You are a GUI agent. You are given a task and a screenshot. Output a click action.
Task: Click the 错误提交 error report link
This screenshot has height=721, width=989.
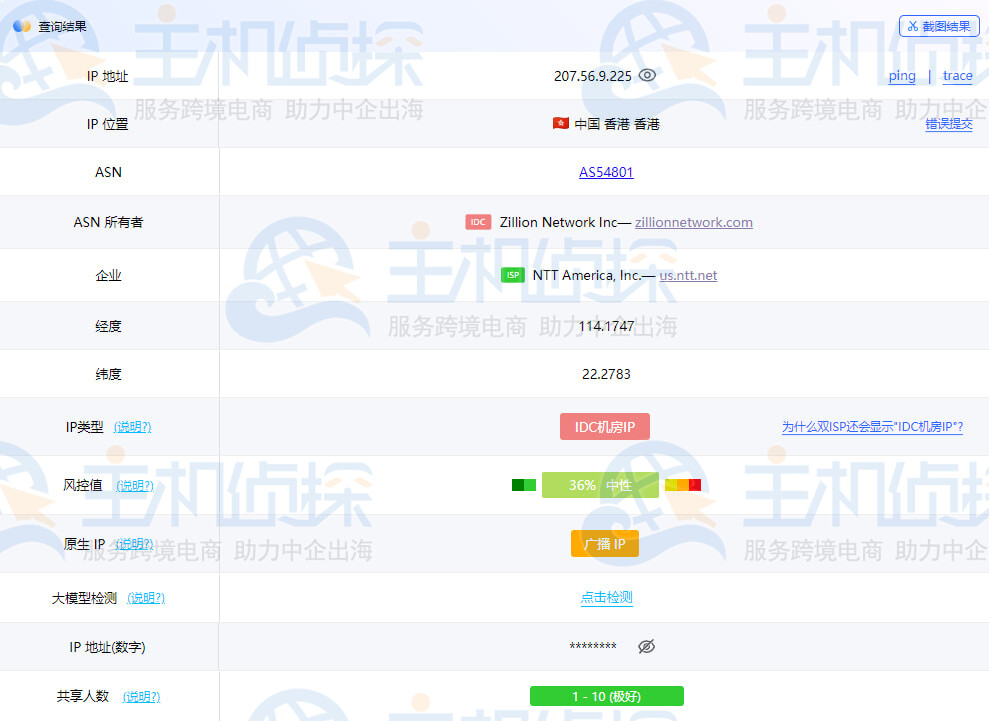click(948, 124)
